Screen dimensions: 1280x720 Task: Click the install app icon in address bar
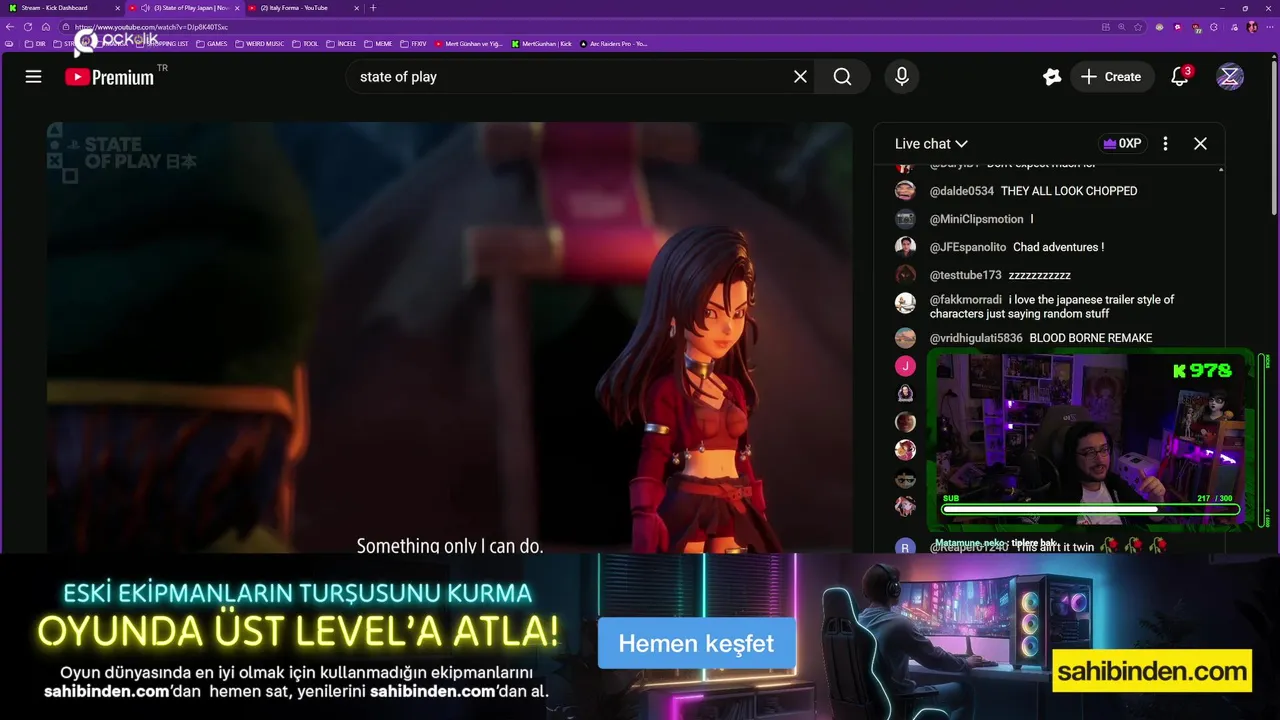coord(1106,27)
